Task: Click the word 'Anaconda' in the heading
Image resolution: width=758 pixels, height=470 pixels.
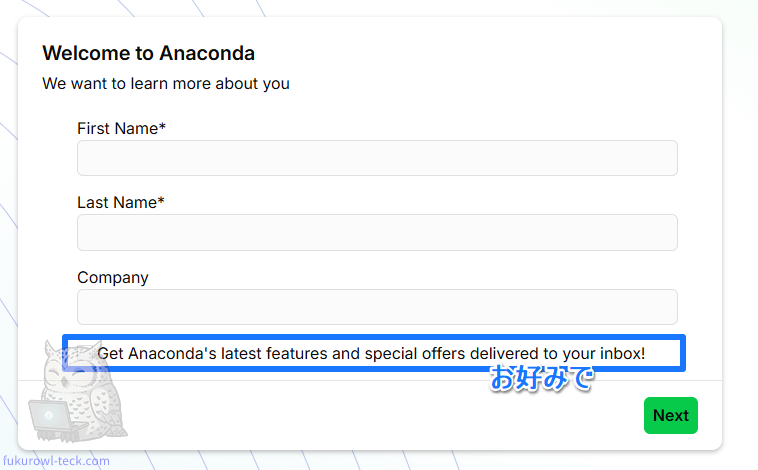Action: [207, 53]
